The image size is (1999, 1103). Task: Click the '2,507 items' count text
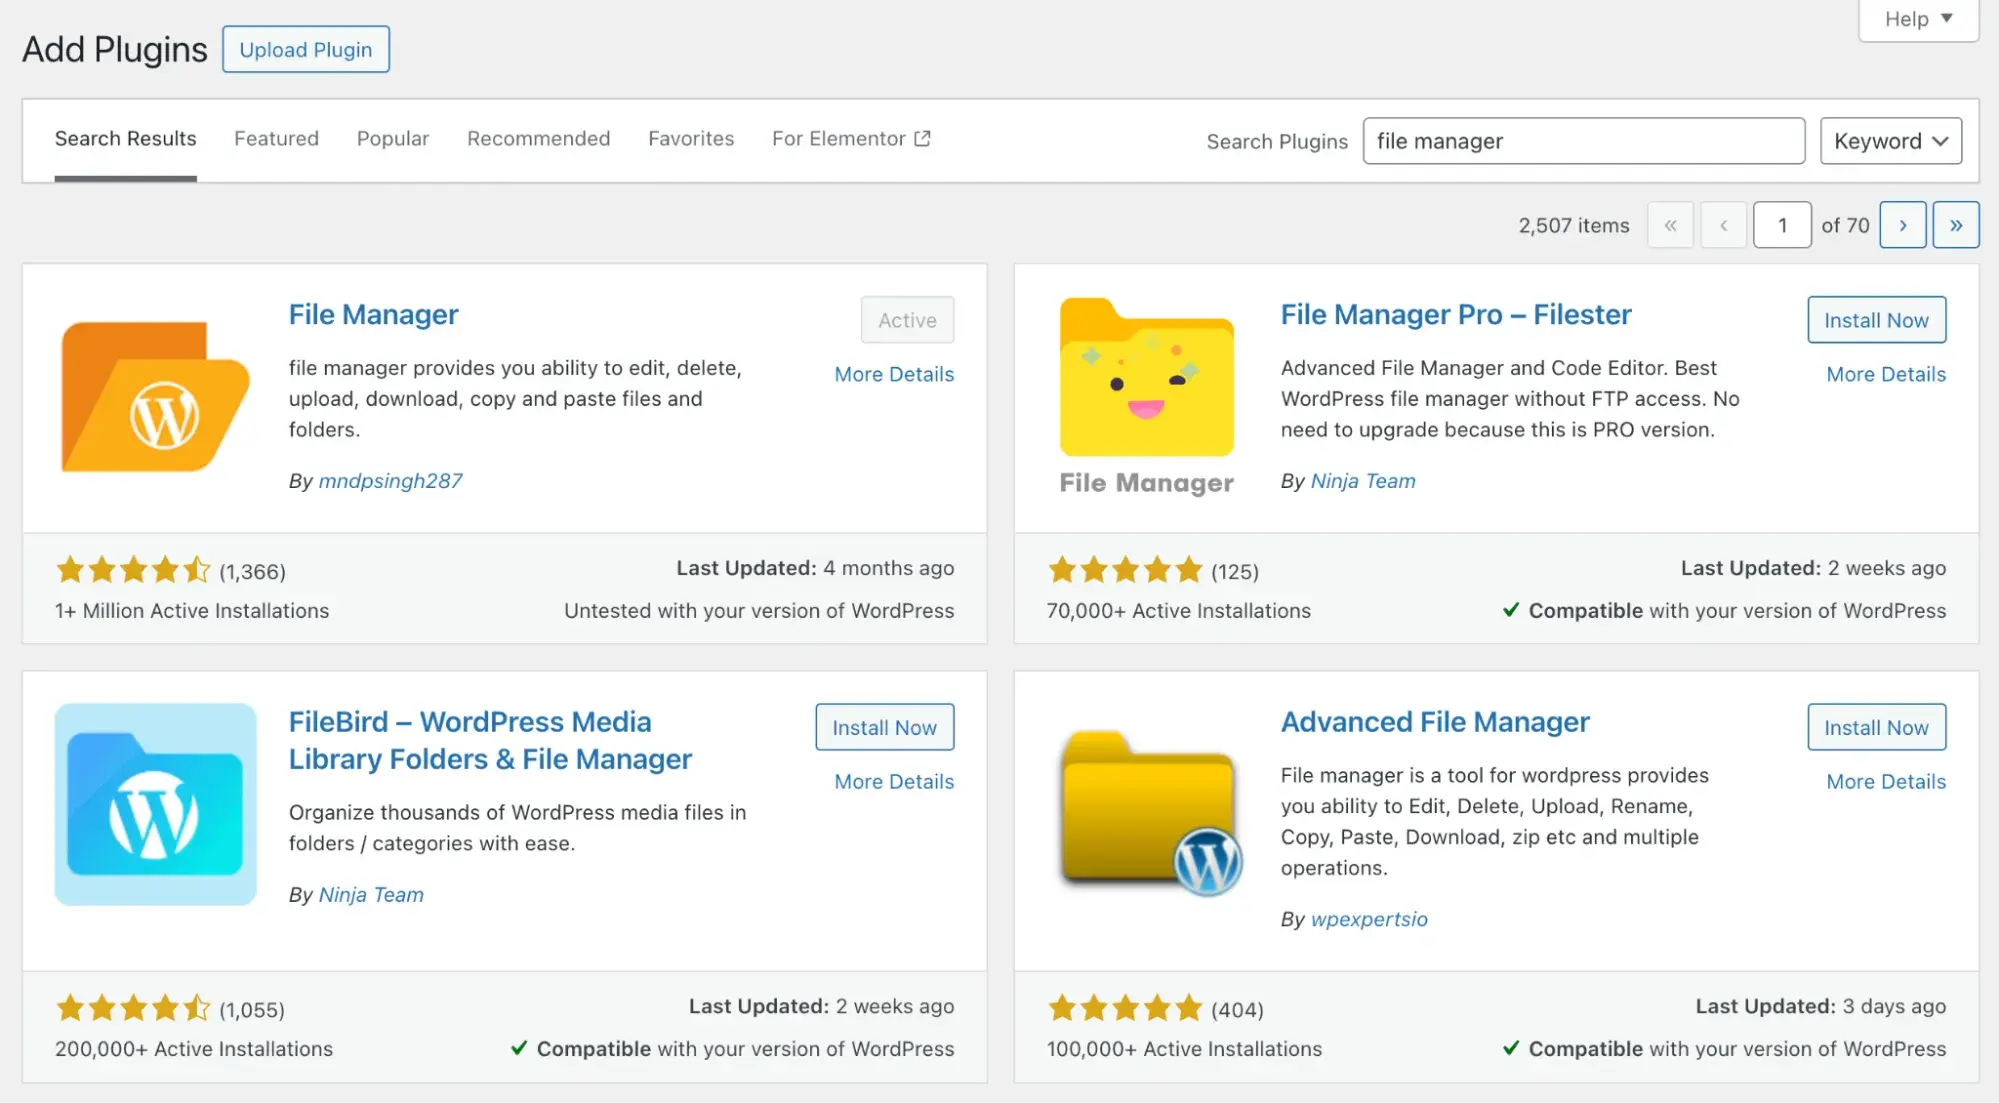tap(1574, 225)
